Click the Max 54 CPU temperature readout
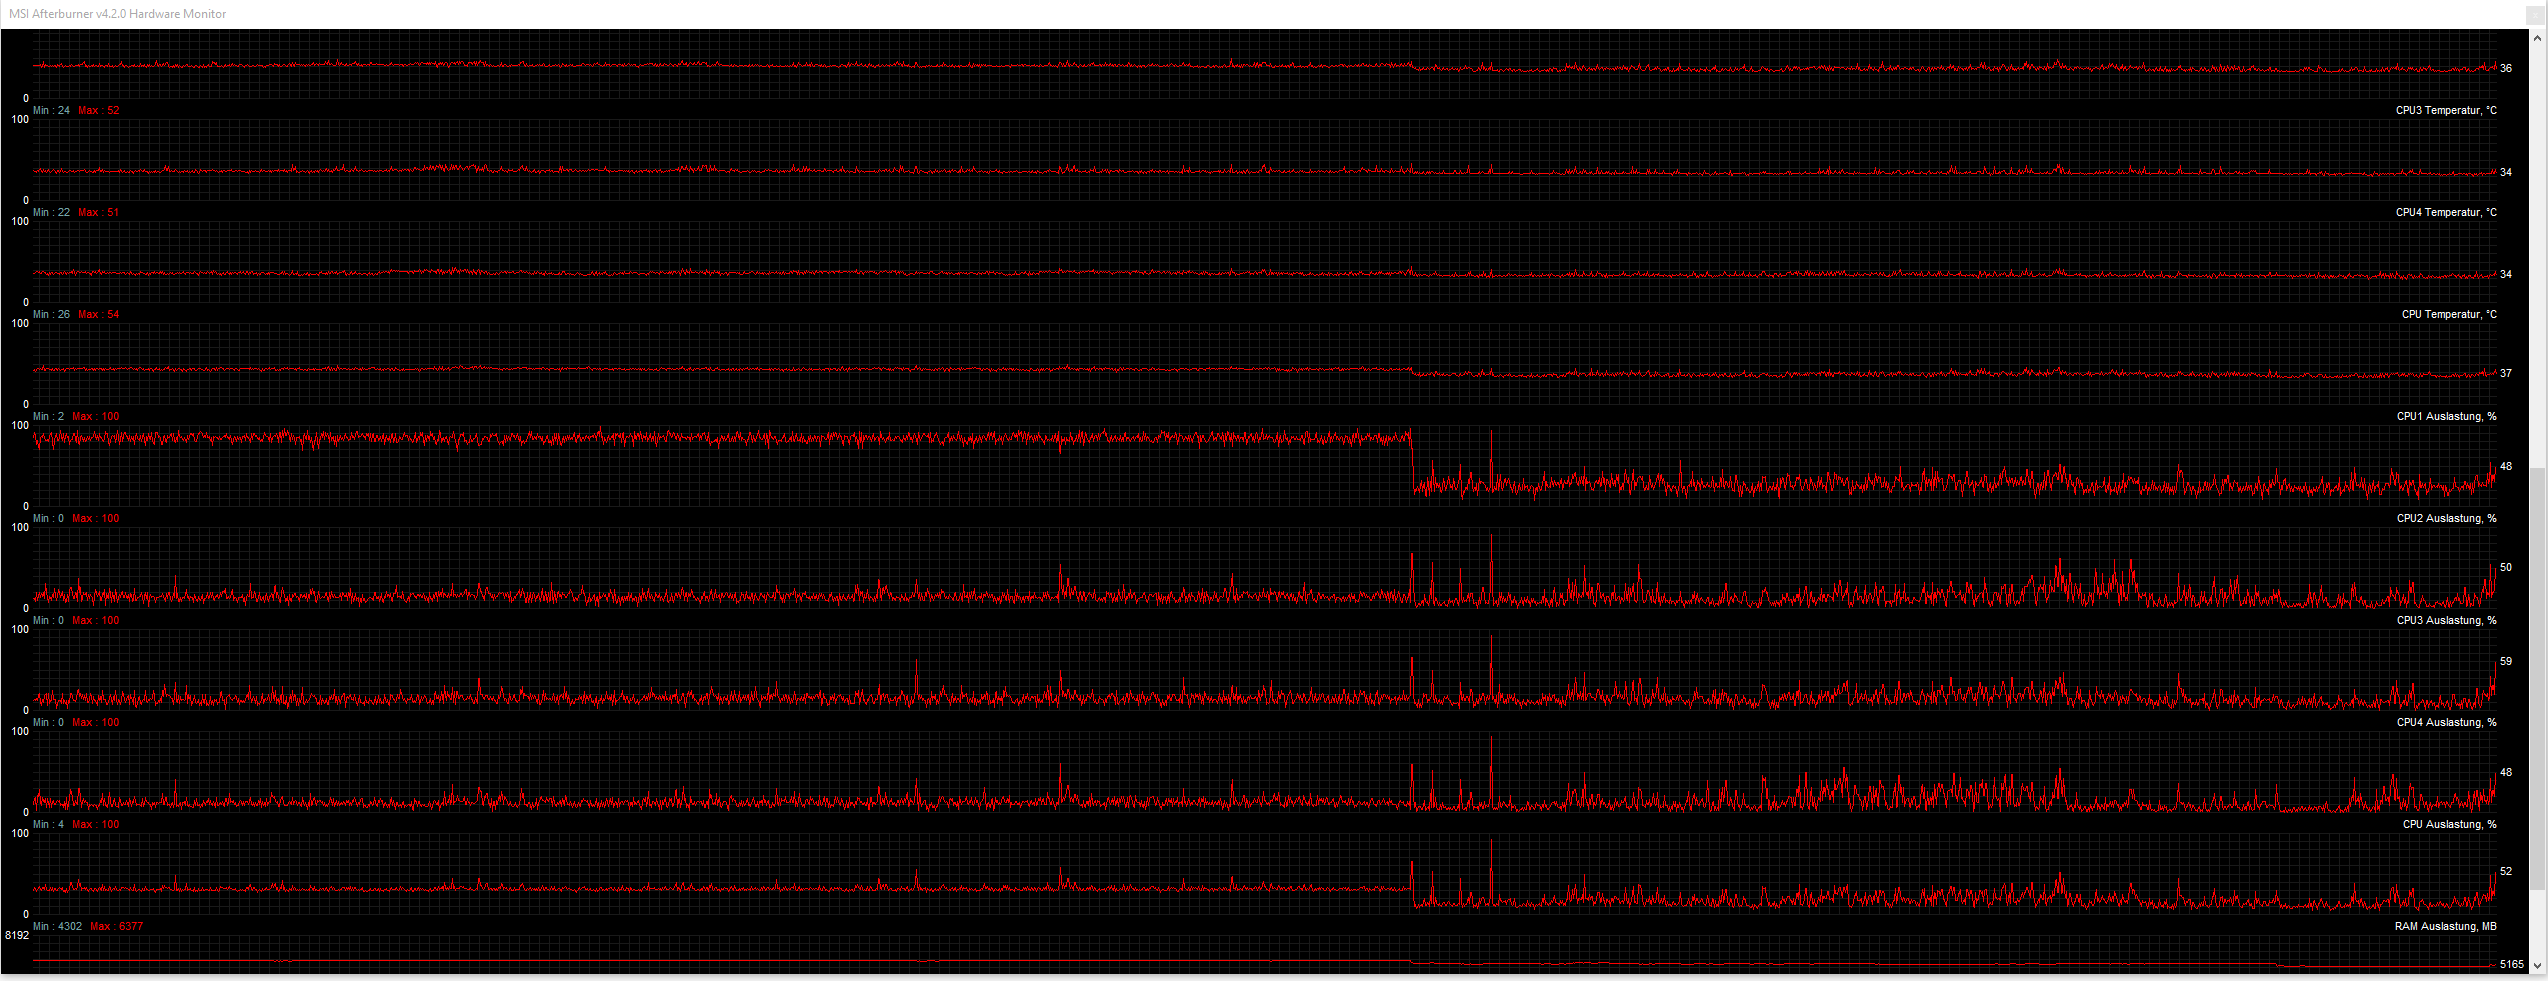The width and height of the screenshot is (2548, 981). (x=99, y=314)
